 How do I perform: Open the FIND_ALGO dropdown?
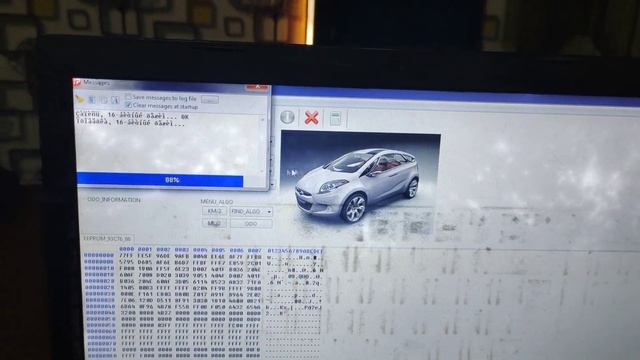251,211
